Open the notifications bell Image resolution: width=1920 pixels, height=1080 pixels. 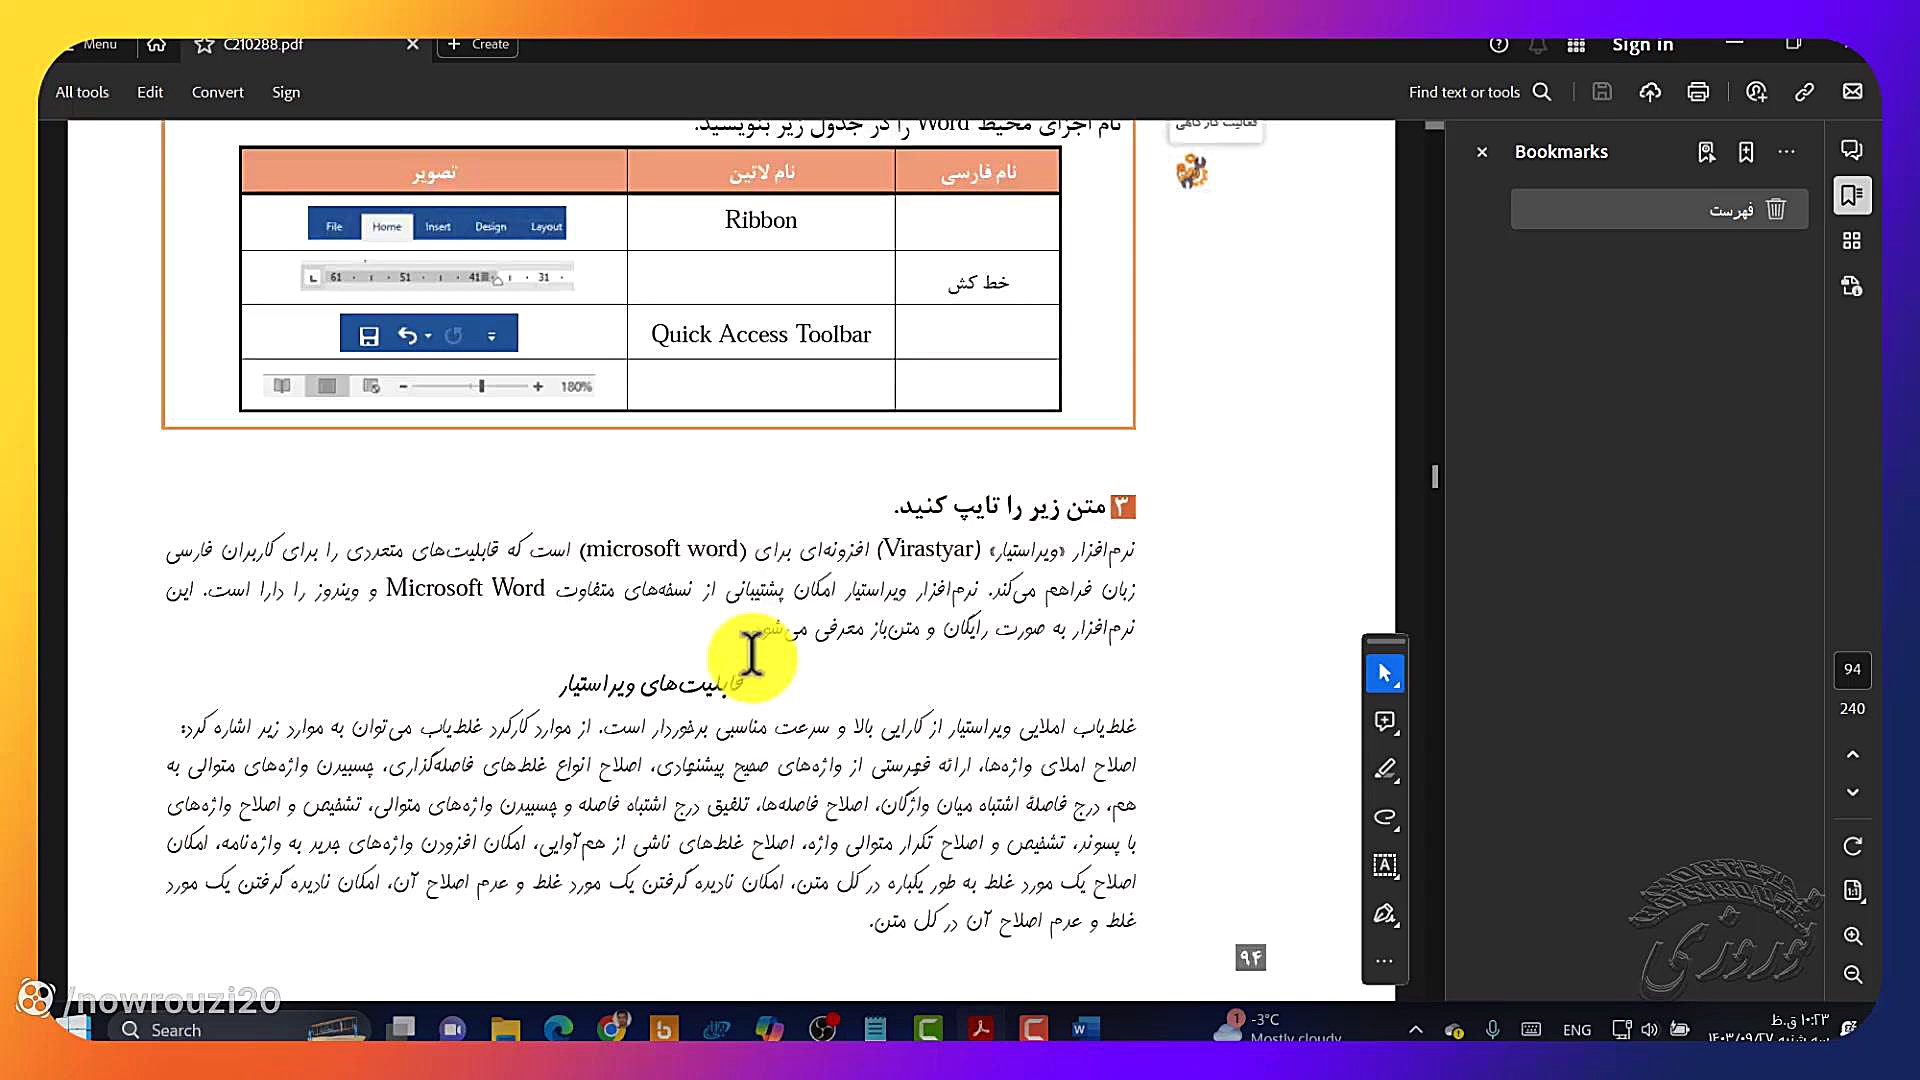1538,45
